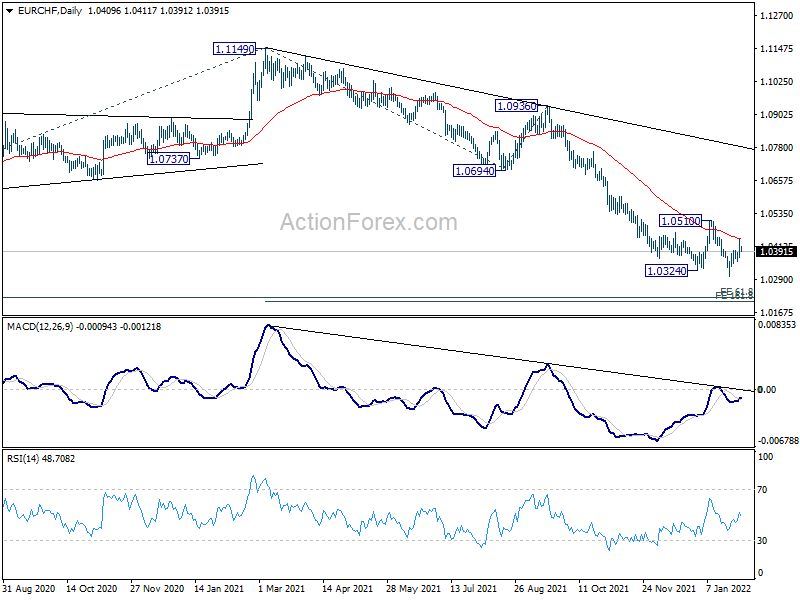Click the RSI(14) indicator title
This screenshot has width=800, height=600.
[x=23, y=459]
